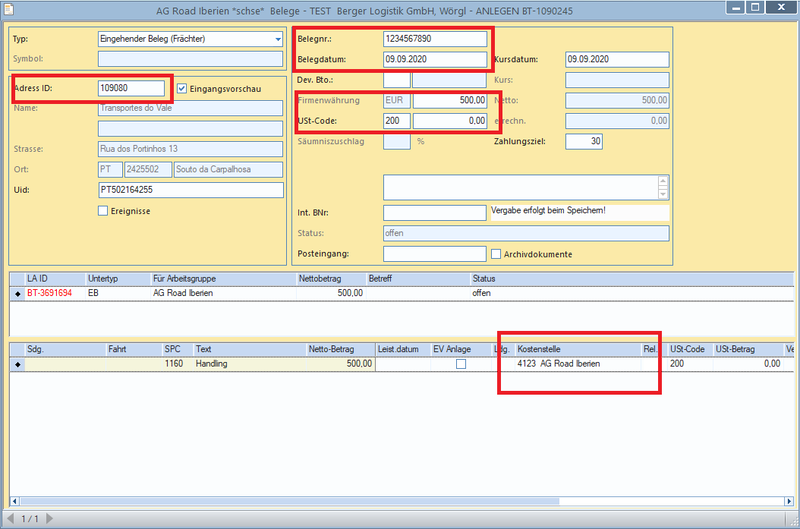Click the Netto-Betrag column header
The height and width of the screenshot is (529, 800).
[340, 349]
